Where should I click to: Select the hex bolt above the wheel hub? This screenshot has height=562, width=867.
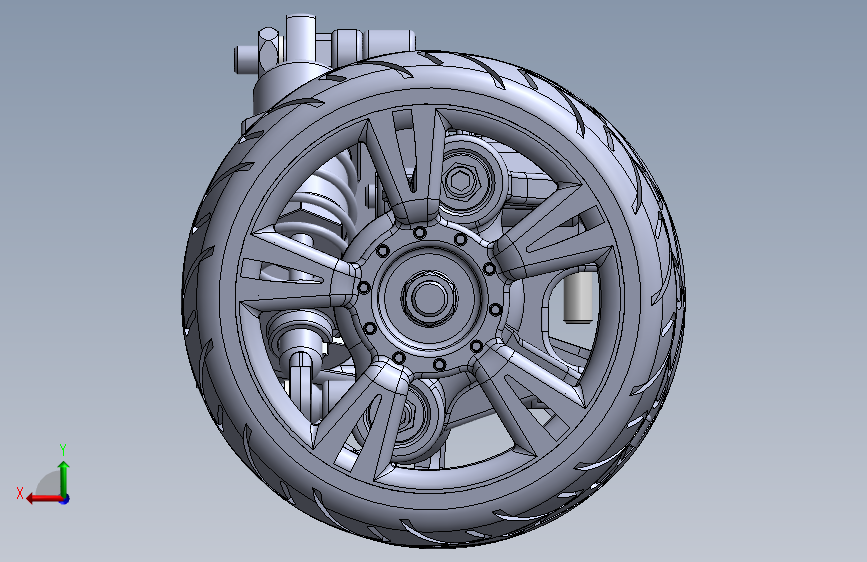tap(460, 180)
